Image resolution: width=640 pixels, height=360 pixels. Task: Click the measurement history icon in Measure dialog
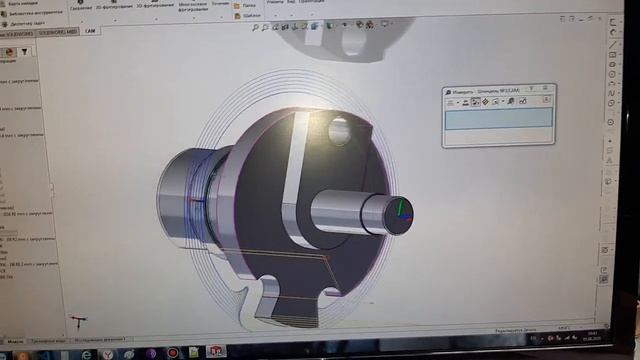pos(511,101)
